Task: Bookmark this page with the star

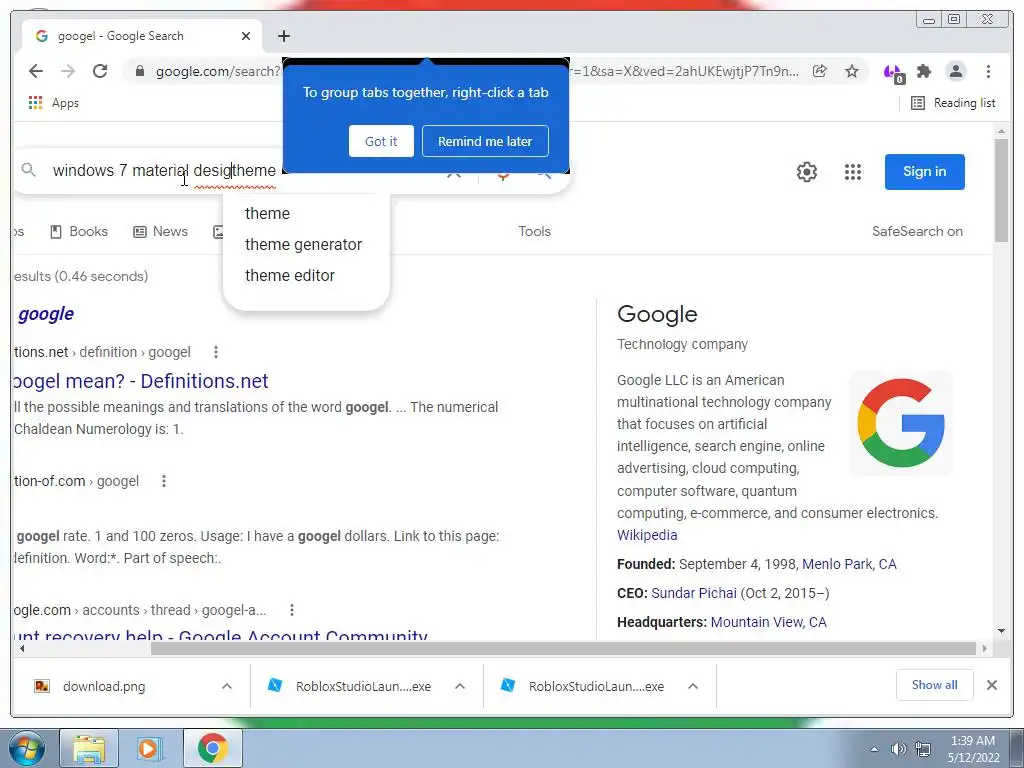Action: (x=852, y=71)
